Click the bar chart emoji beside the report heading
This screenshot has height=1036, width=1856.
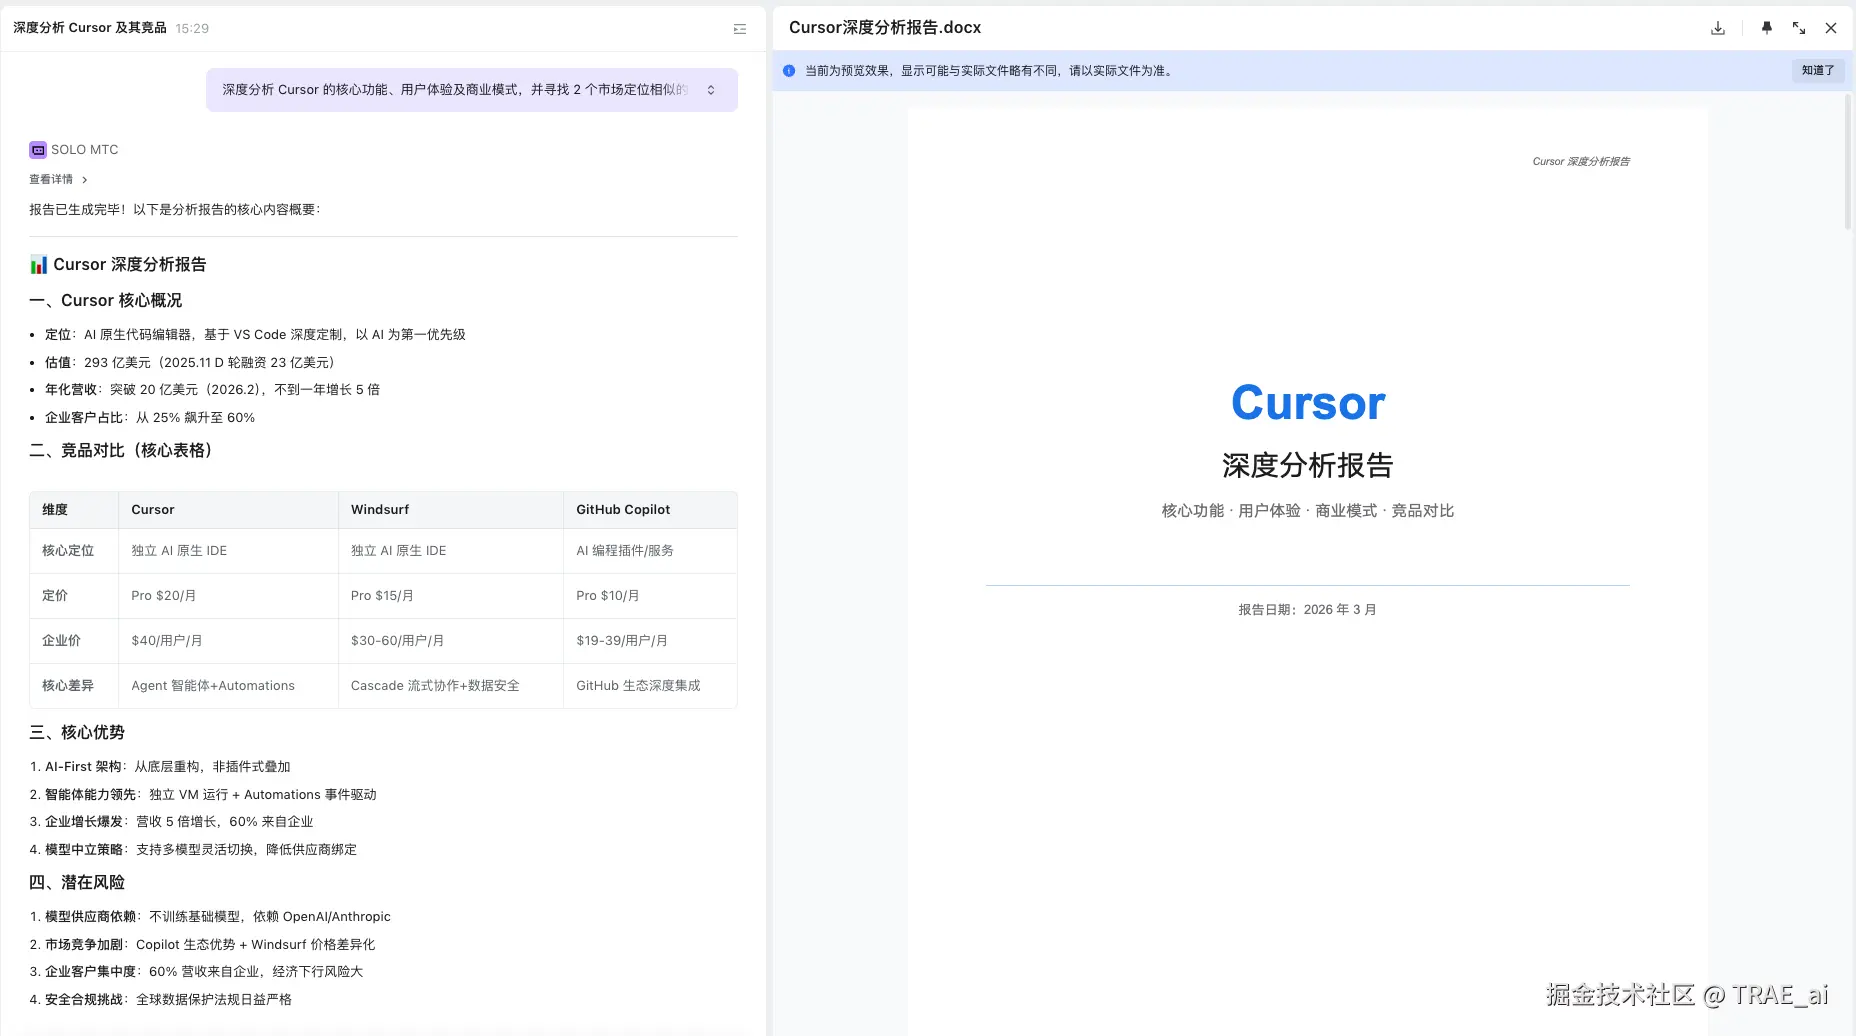click(39, 265)
